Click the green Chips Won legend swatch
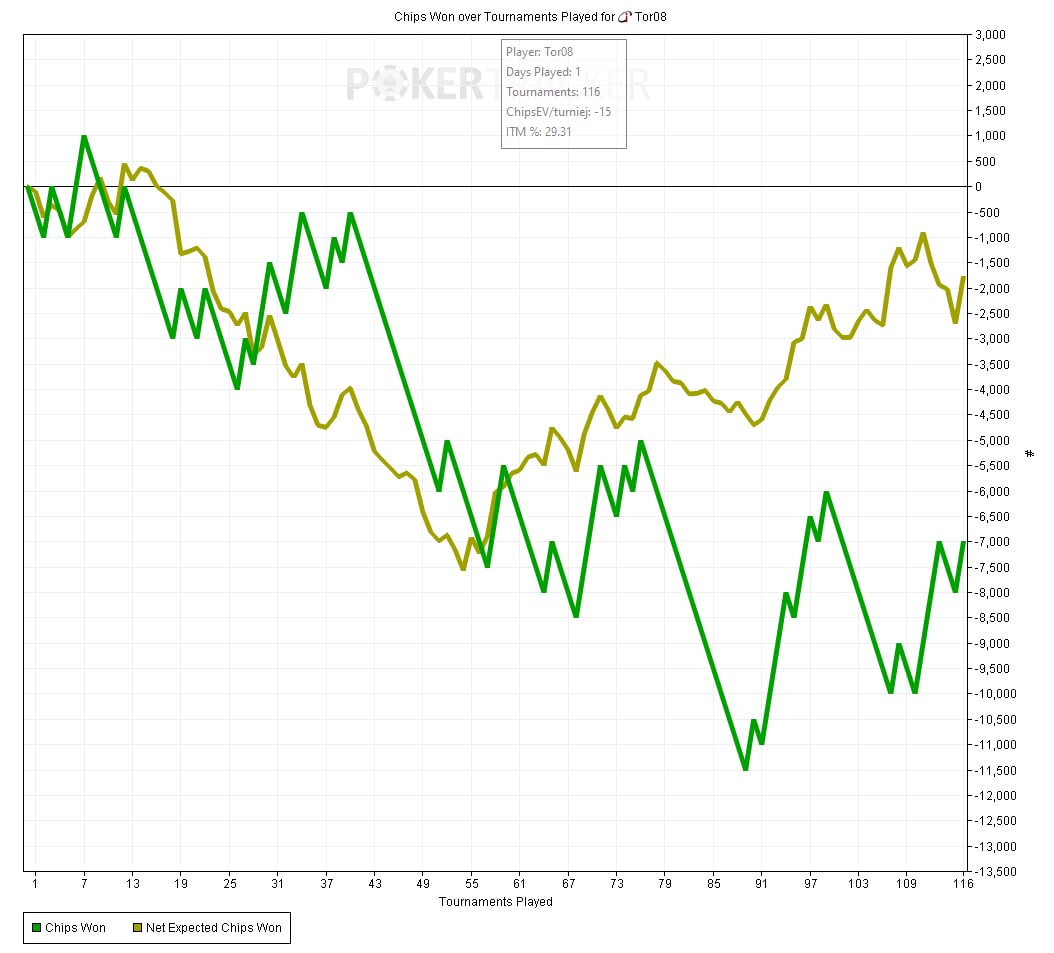Image resolution: width=1054 pixels, height=953 pixels. pyautogui.click(x=36, y=928)
